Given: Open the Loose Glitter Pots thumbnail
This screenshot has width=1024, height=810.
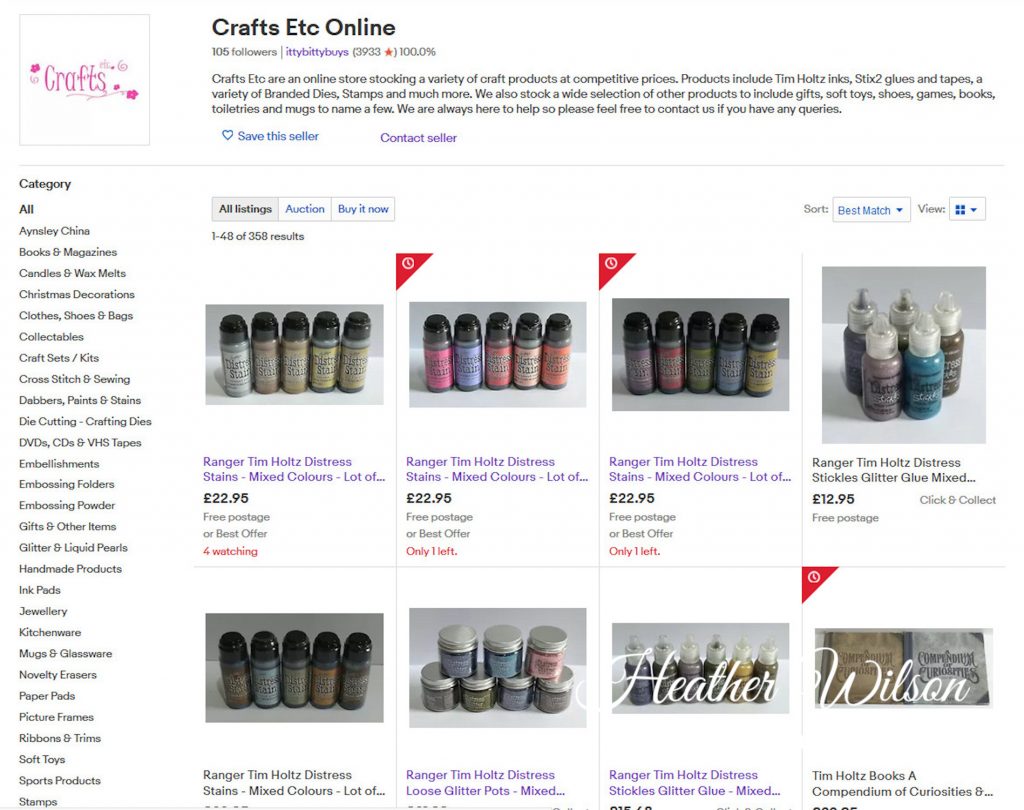Looking at the screenshot, I should point(498,668).
